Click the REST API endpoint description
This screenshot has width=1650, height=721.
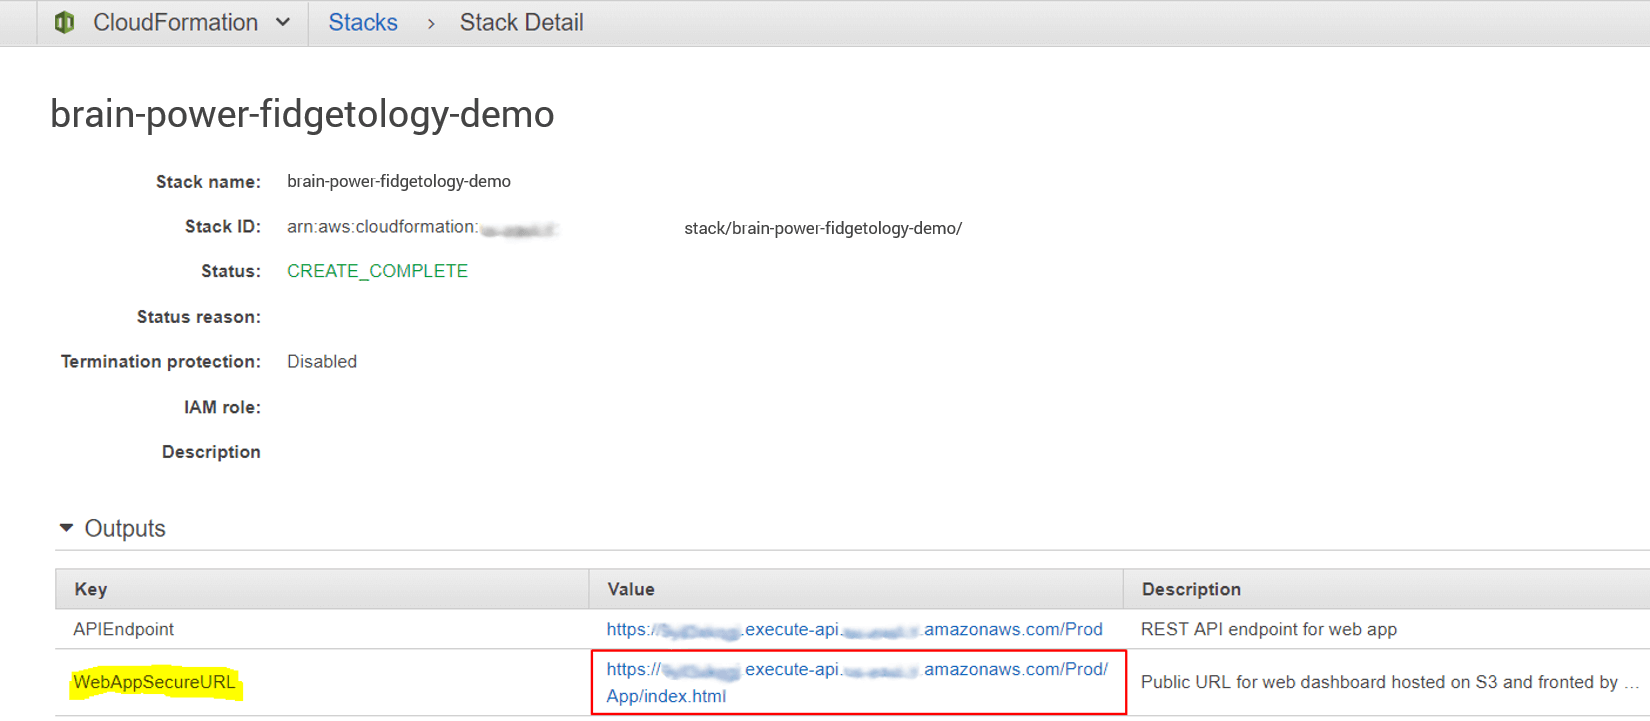(x=1269, y=629)
